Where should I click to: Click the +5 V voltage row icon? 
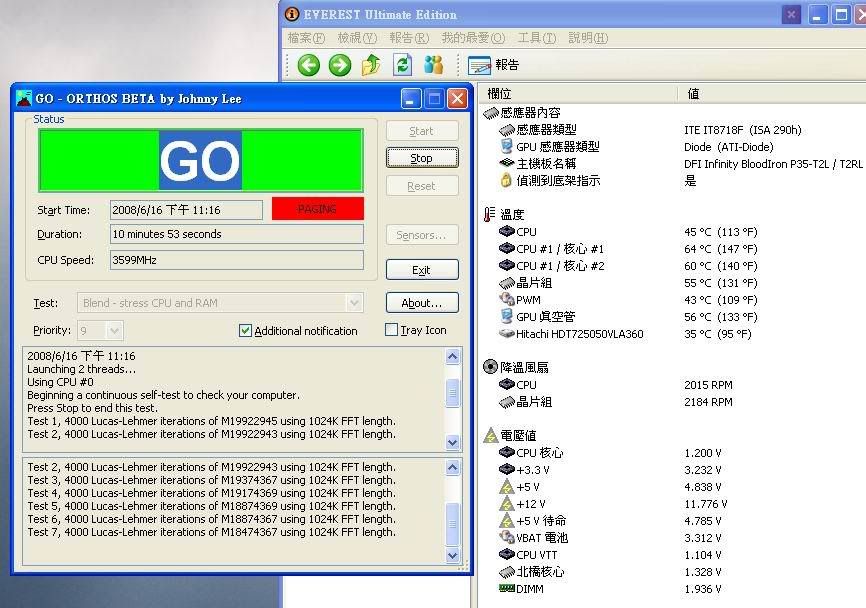(506, 487)
